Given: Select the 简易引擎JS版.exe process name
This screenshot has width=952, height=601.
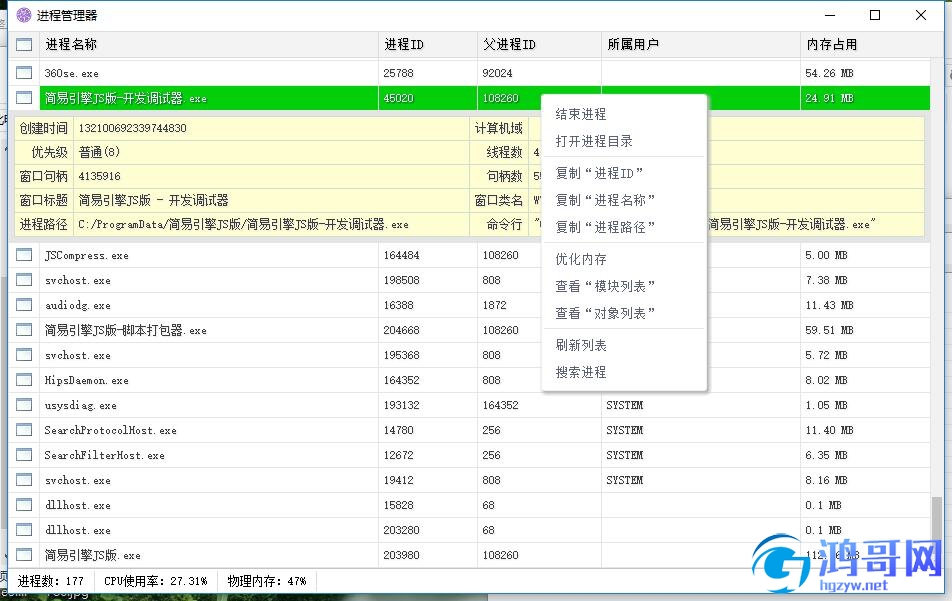Looking at the screenshot, I should [92, 554].
